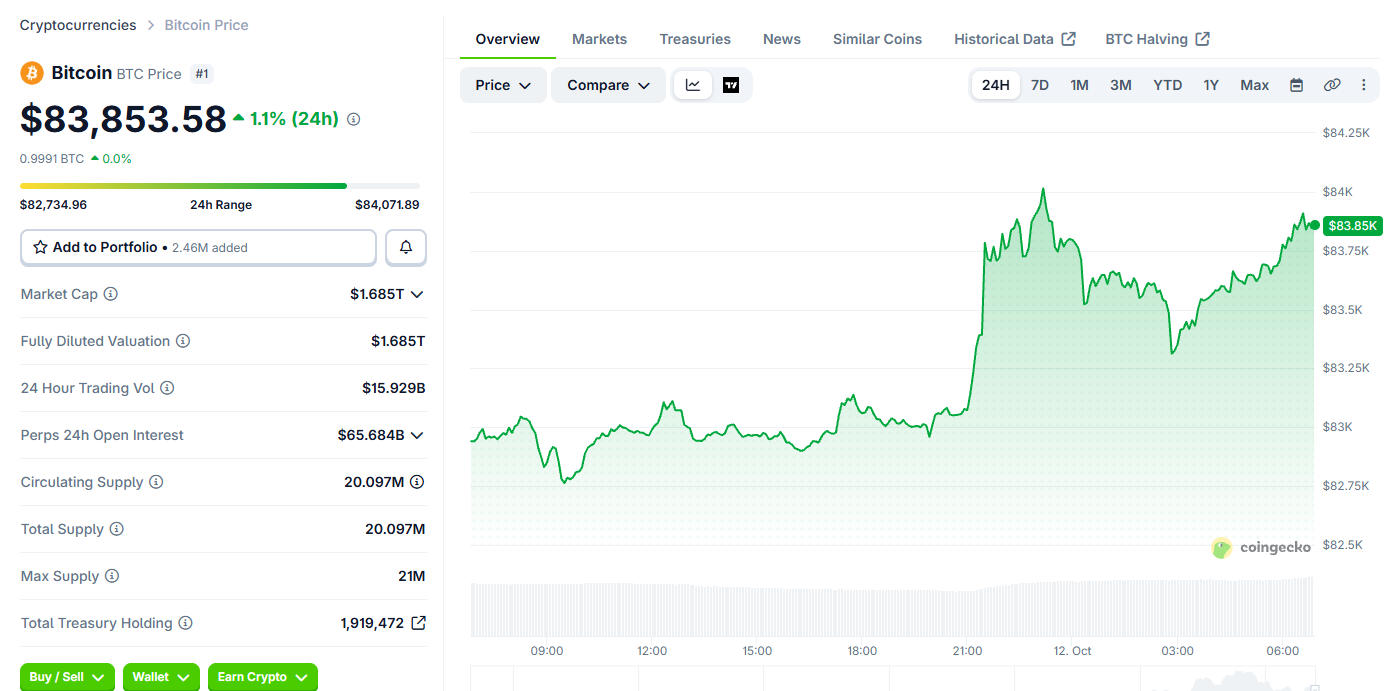Viewport: 1390px width, 691px height.
Task: Switch to the Markets tab
Action: pyautogui.click(x=599, y=39)
